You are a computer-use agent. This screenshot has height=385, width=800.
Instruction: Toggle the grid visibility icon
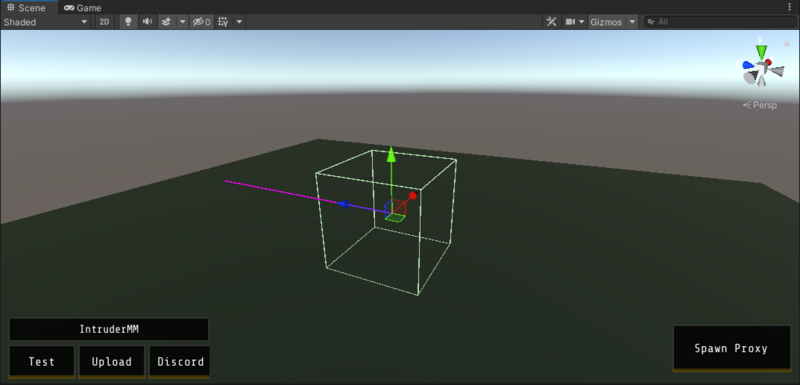click(223, 22)
